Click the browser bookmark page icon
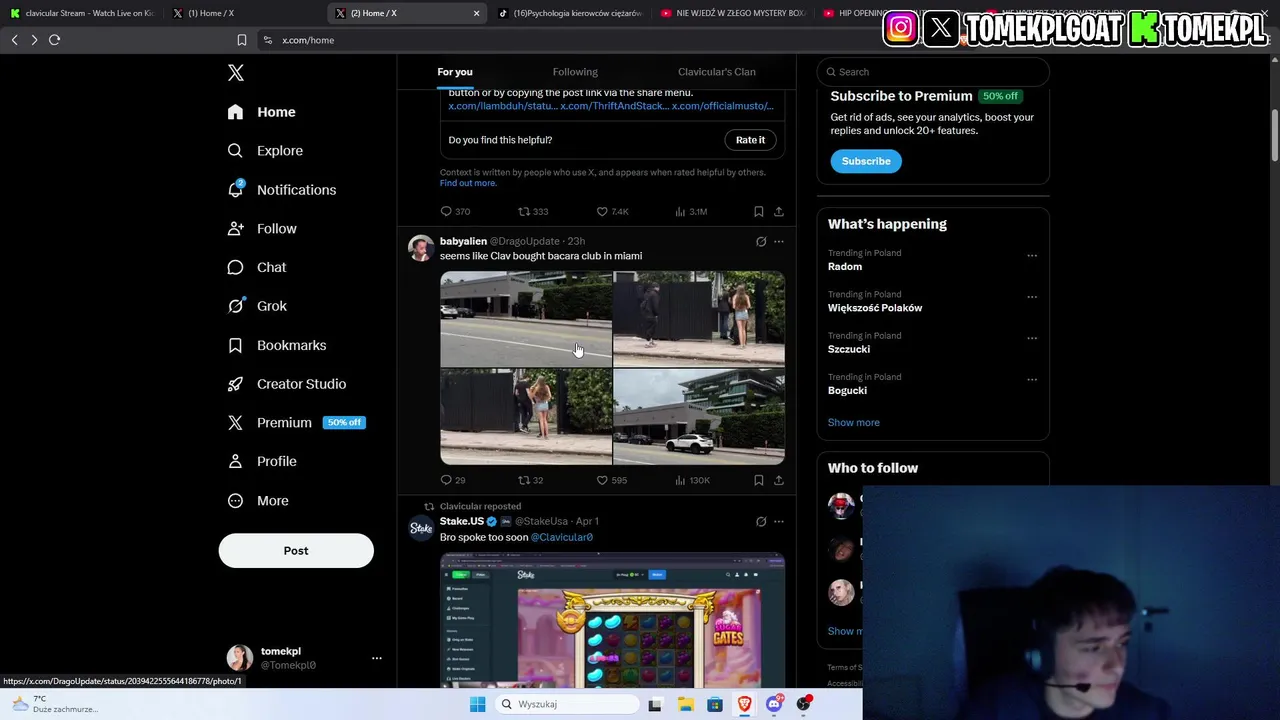The height and width of the screenshot is (720, 1280). [241, 40]
